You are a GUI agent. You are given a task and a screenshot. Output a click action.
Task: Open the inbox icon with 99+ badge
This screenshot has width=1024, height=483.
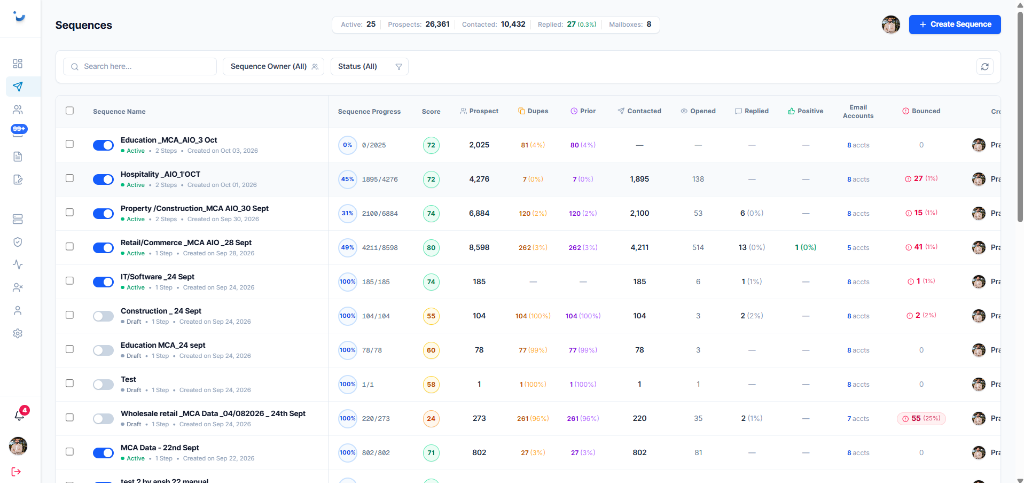coord(18,131)
